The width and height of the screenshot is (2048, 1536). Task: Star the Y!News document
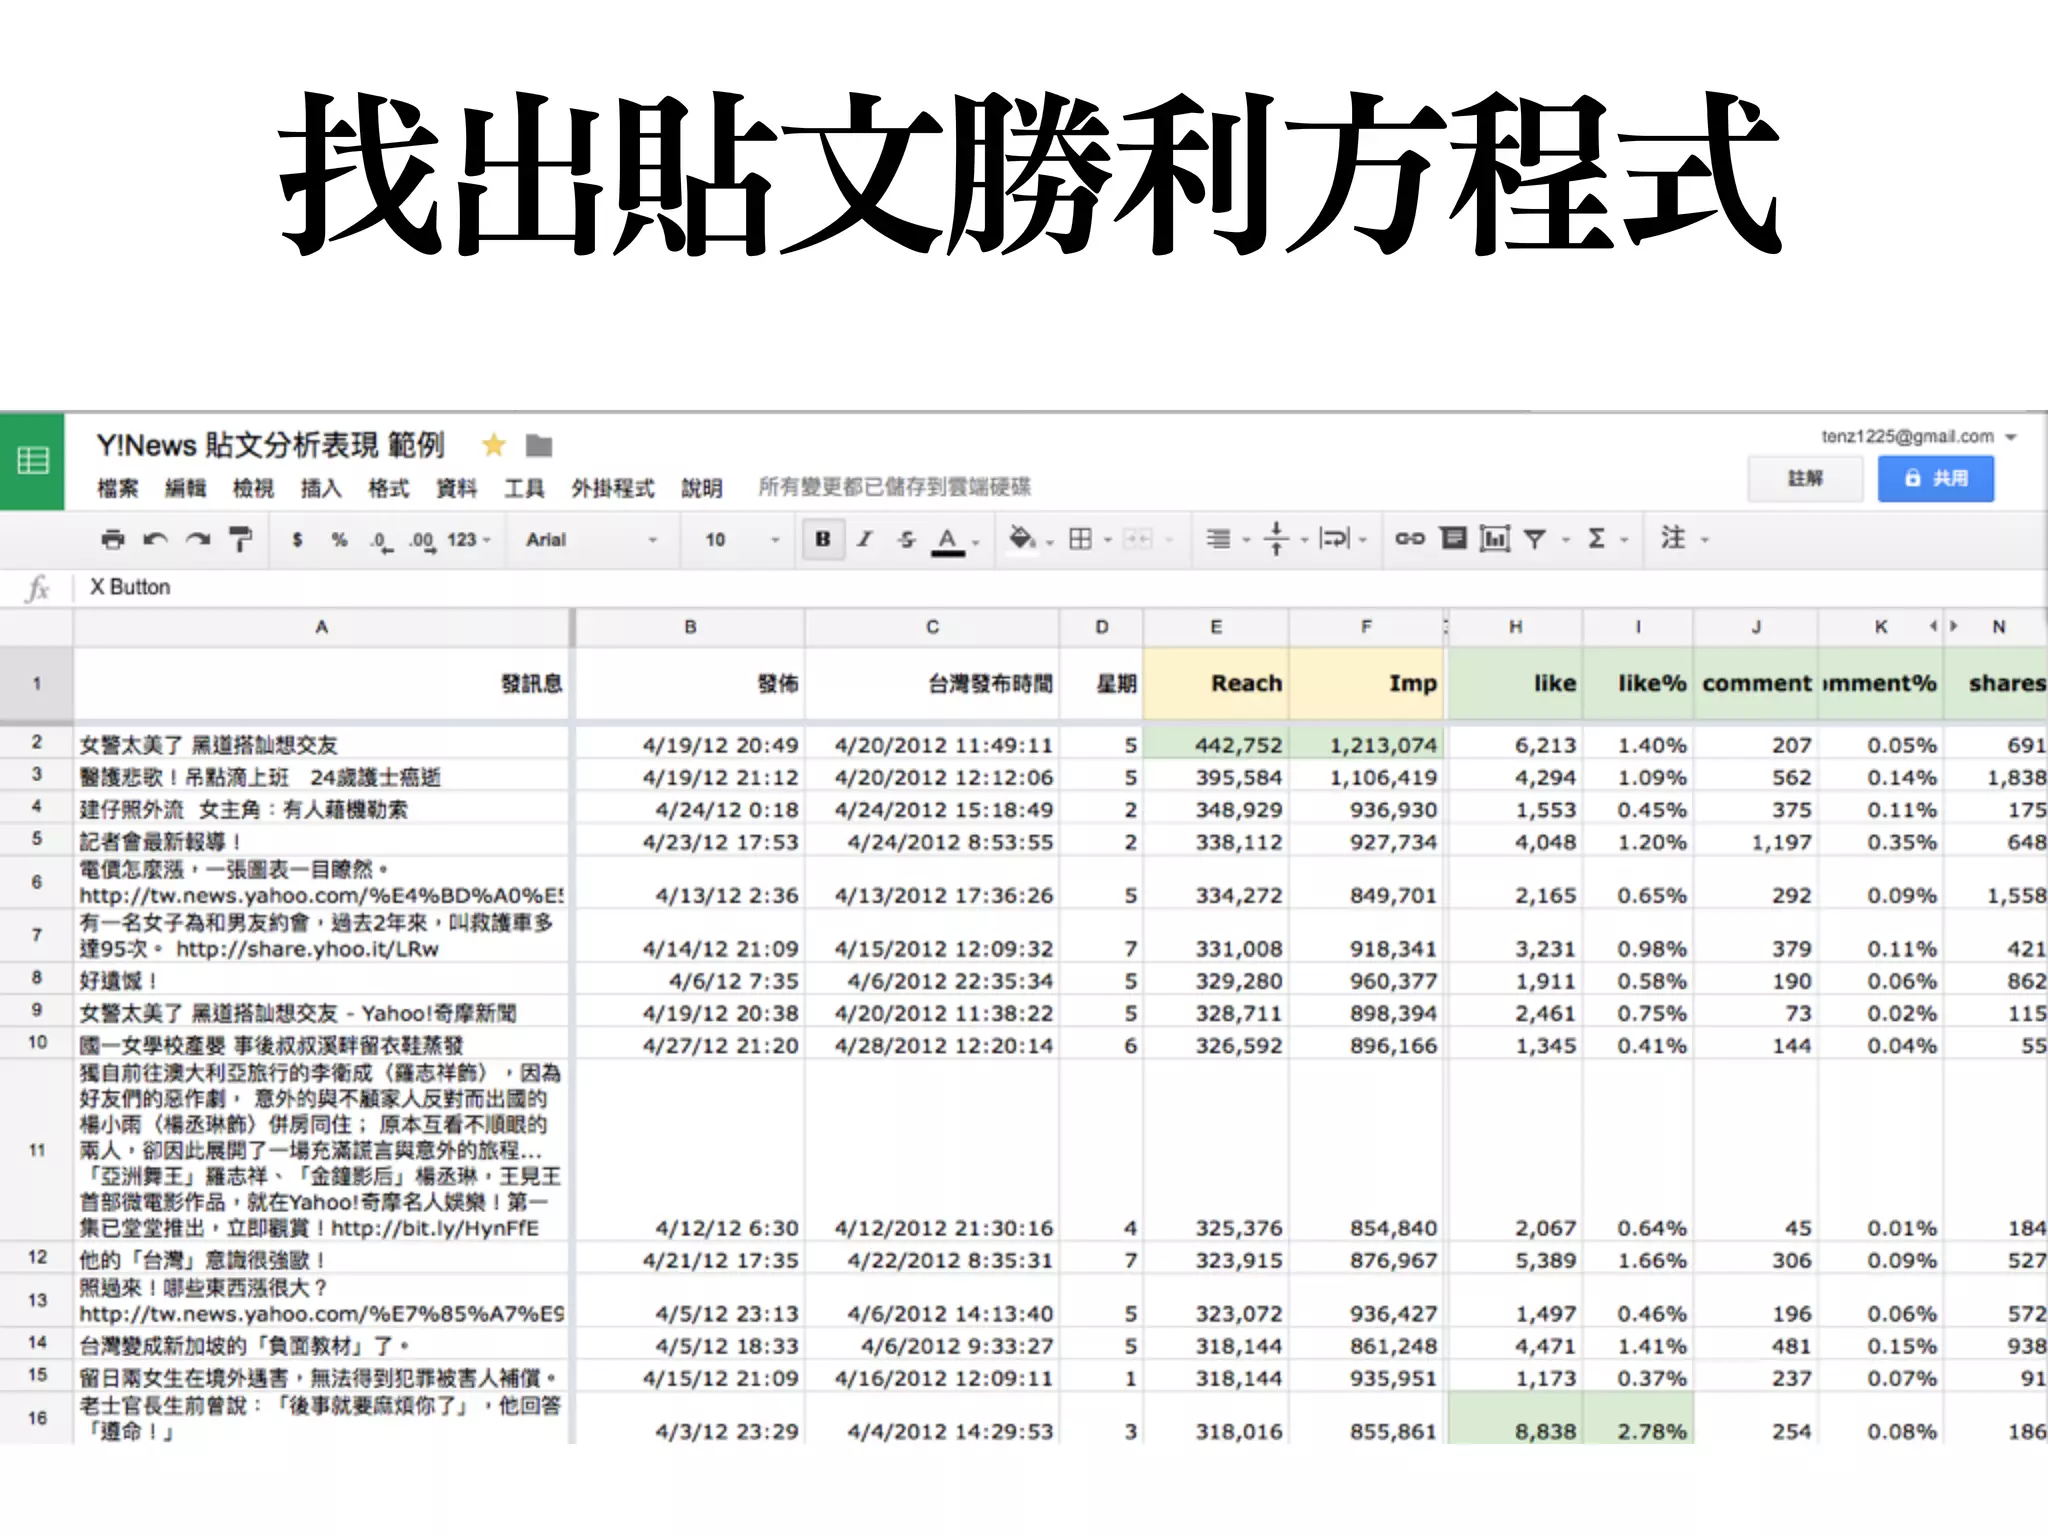(493, 445)
